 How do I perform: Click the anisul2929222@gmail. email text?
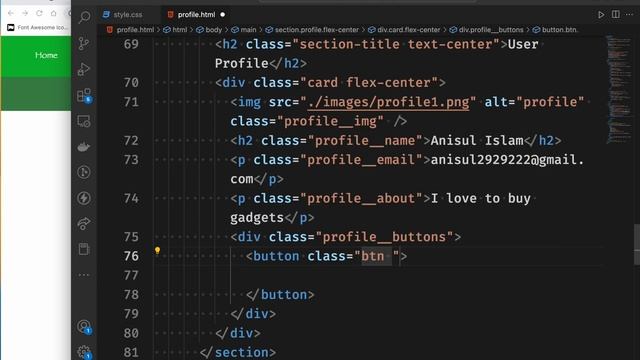point(507,160)
